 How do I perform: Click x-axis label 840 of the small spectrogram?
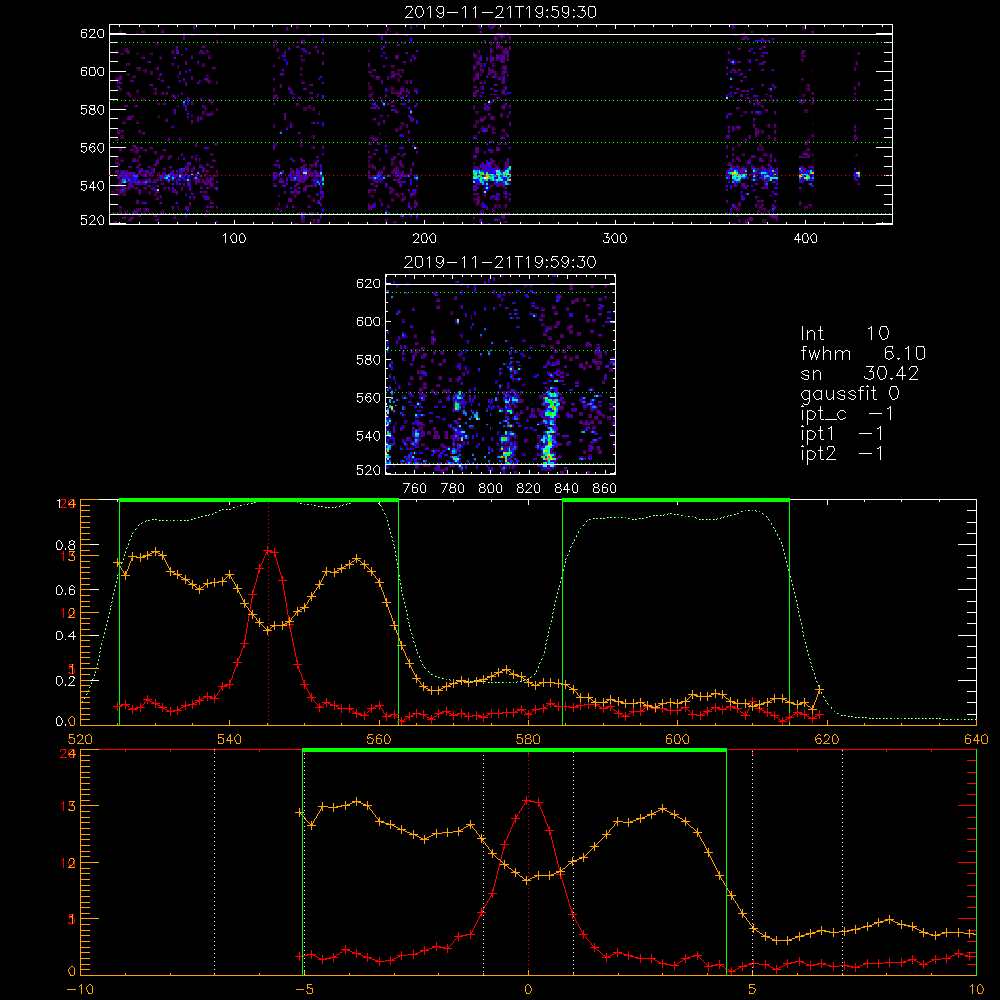pos(566,489)
